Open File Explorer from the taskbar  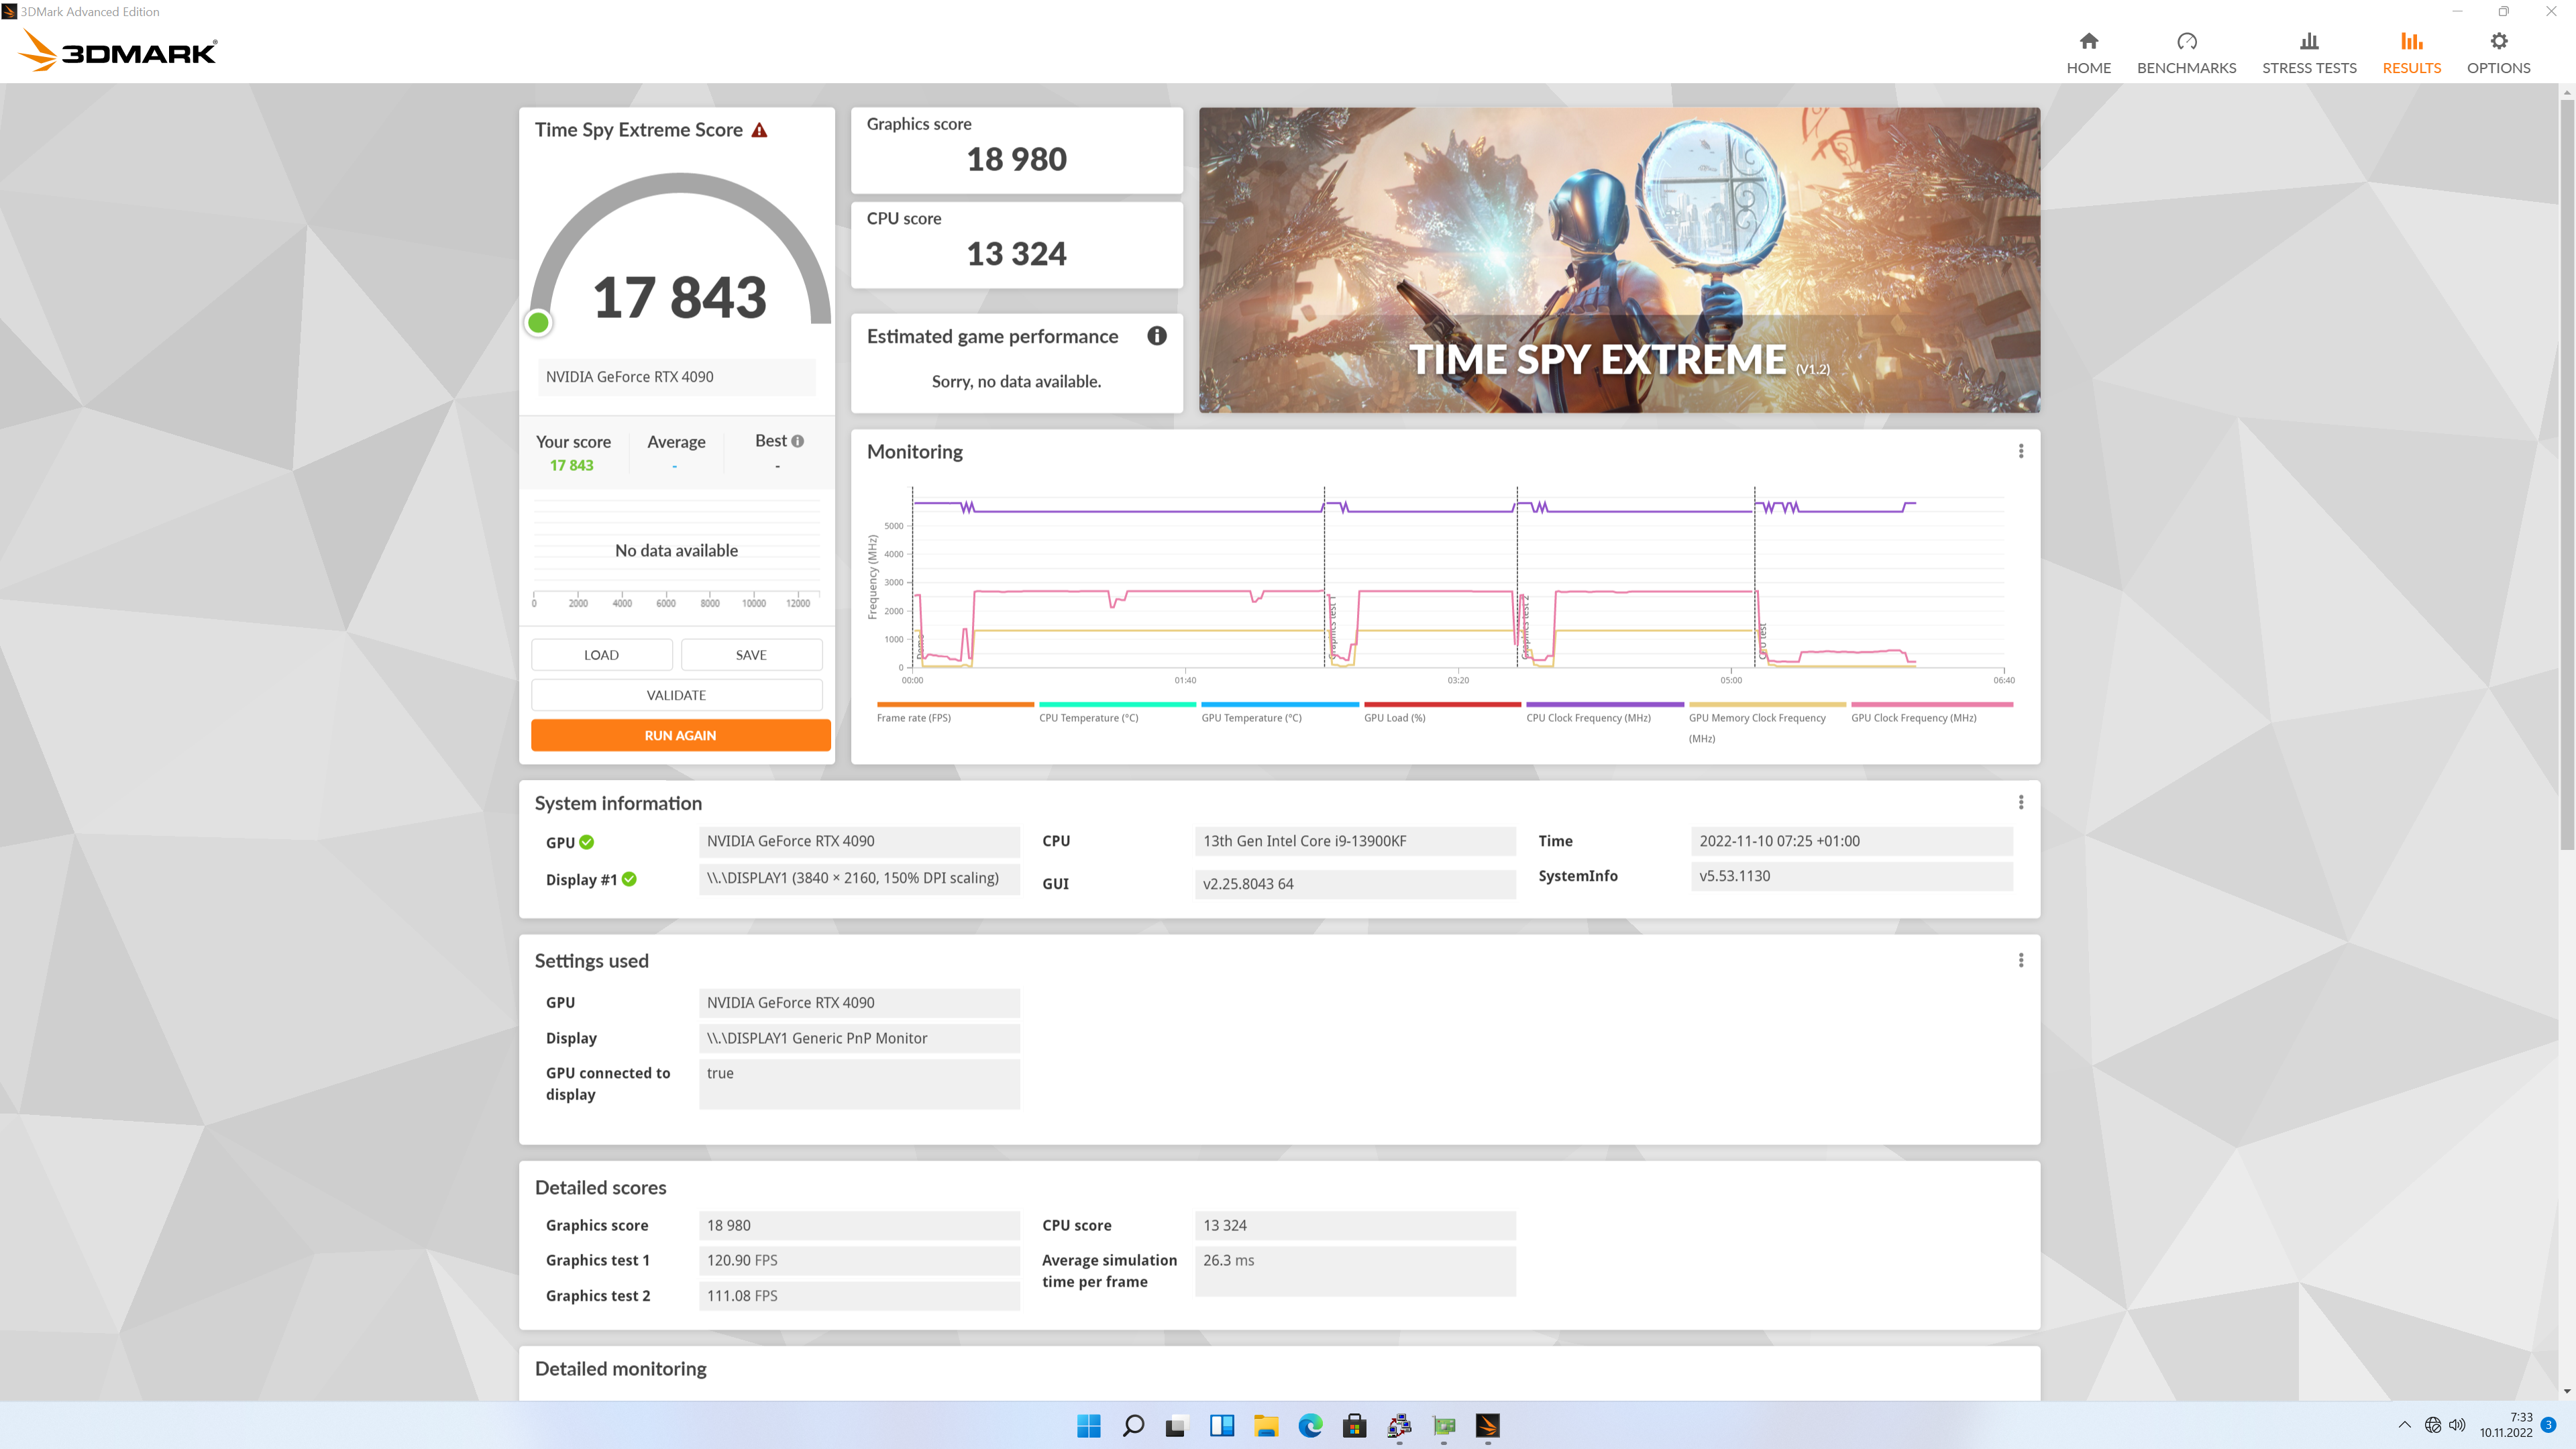[x=1265, y=1425]
